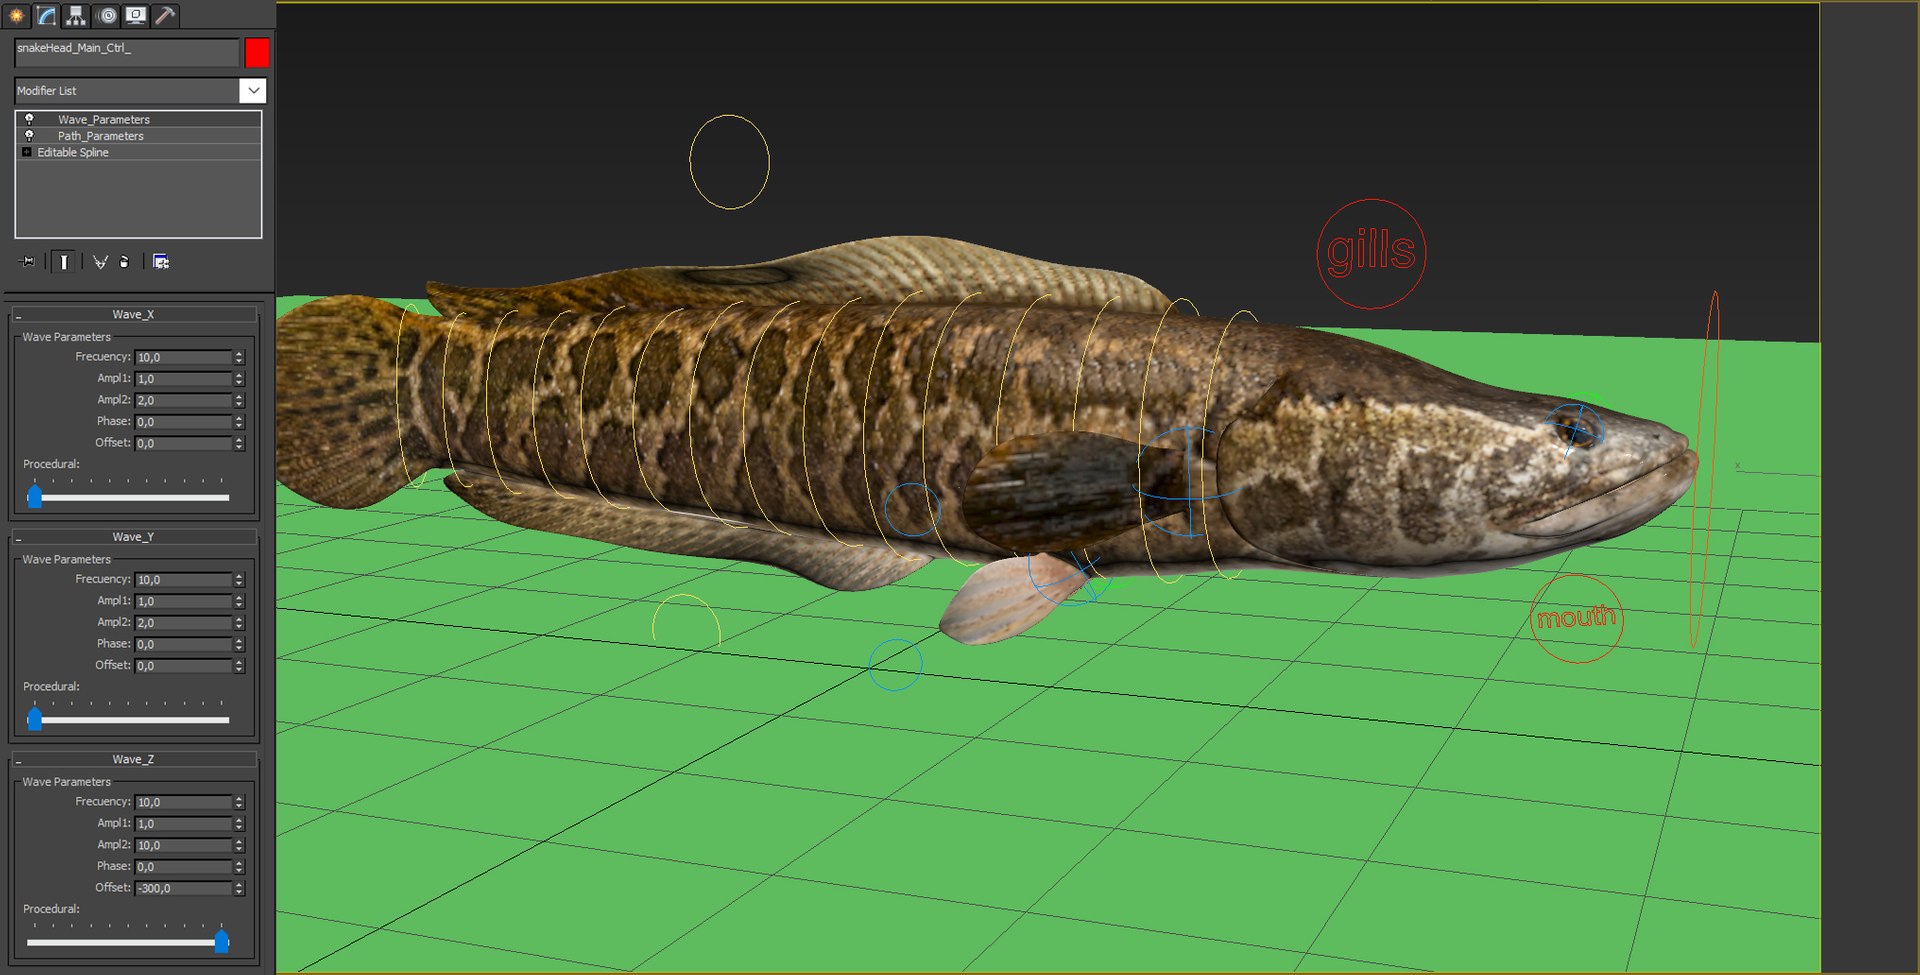The height and width of the screenshot is (975, 1920).
Task: Click Remove Modifier from stack icon
Action: click(x=124, y=261)
